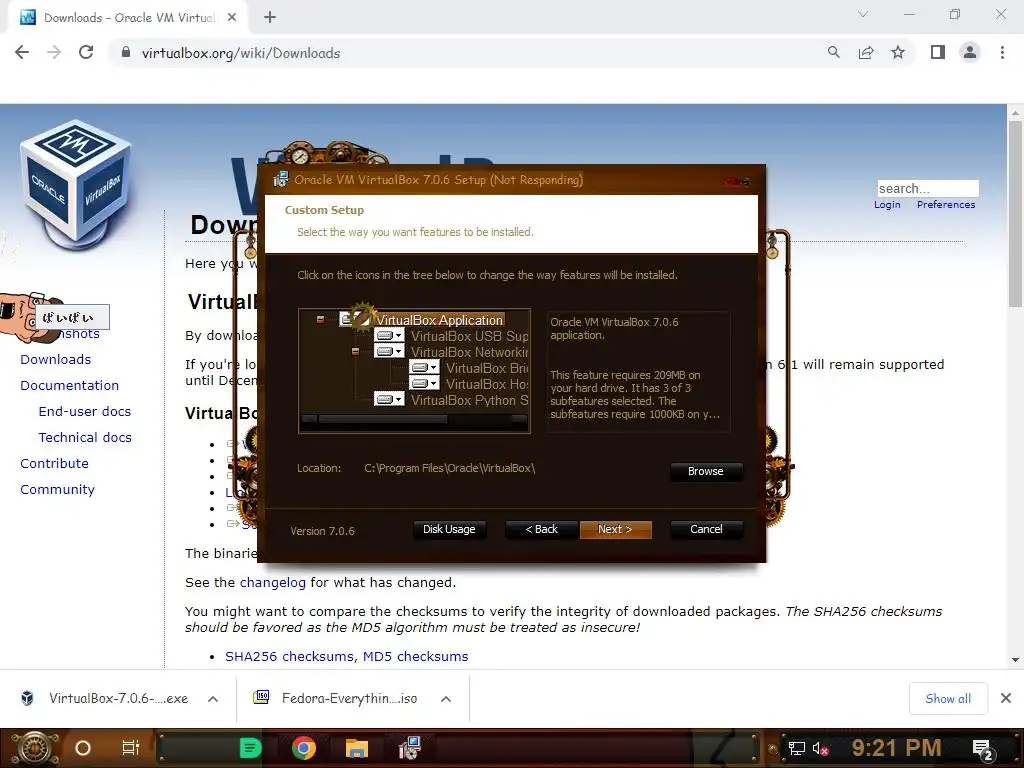Image resolution: width=1024 pixels, height=768 pixels.
Task: Select the VirtualBox Application tree item
Action: coord(440,320)
